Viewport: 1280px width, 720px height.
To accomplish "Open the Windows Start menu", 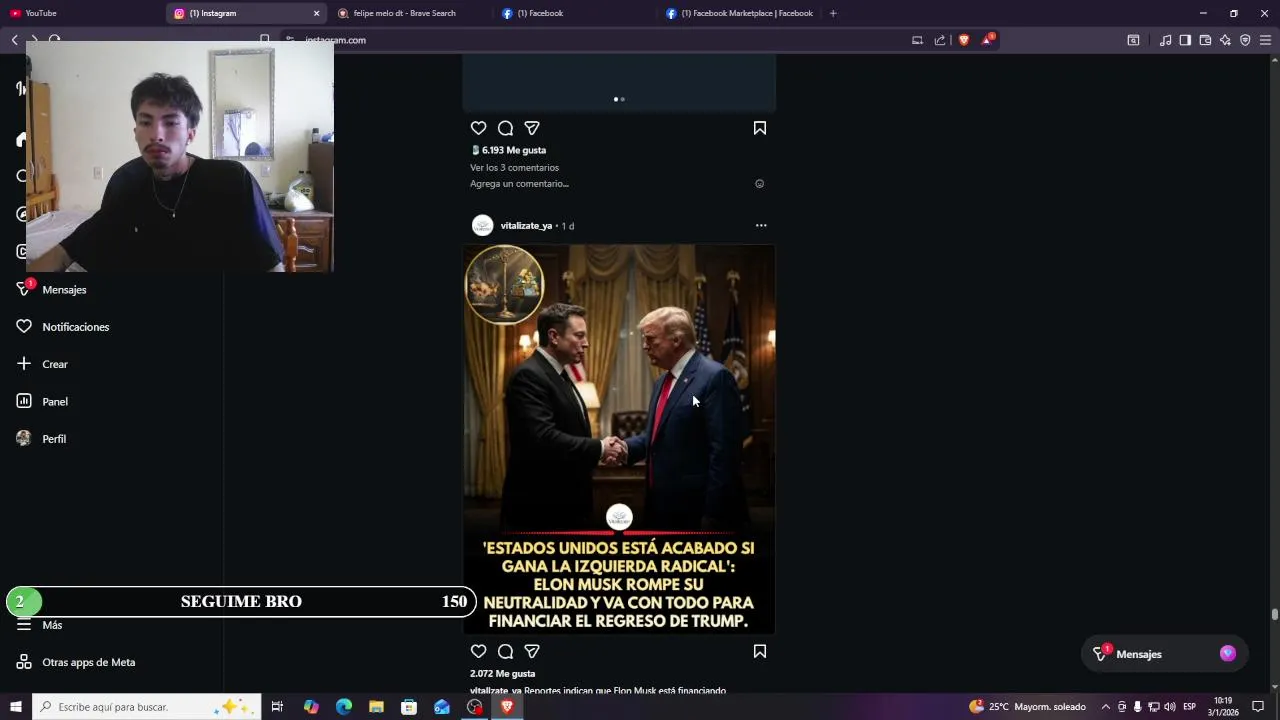I will [16, 706].
